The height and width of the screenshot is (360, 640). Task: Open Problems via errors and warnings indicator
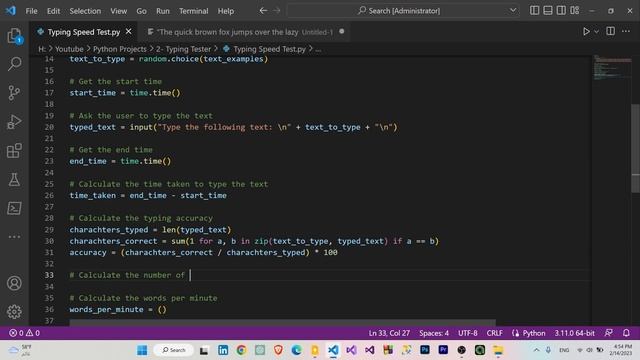coord(24,333)
